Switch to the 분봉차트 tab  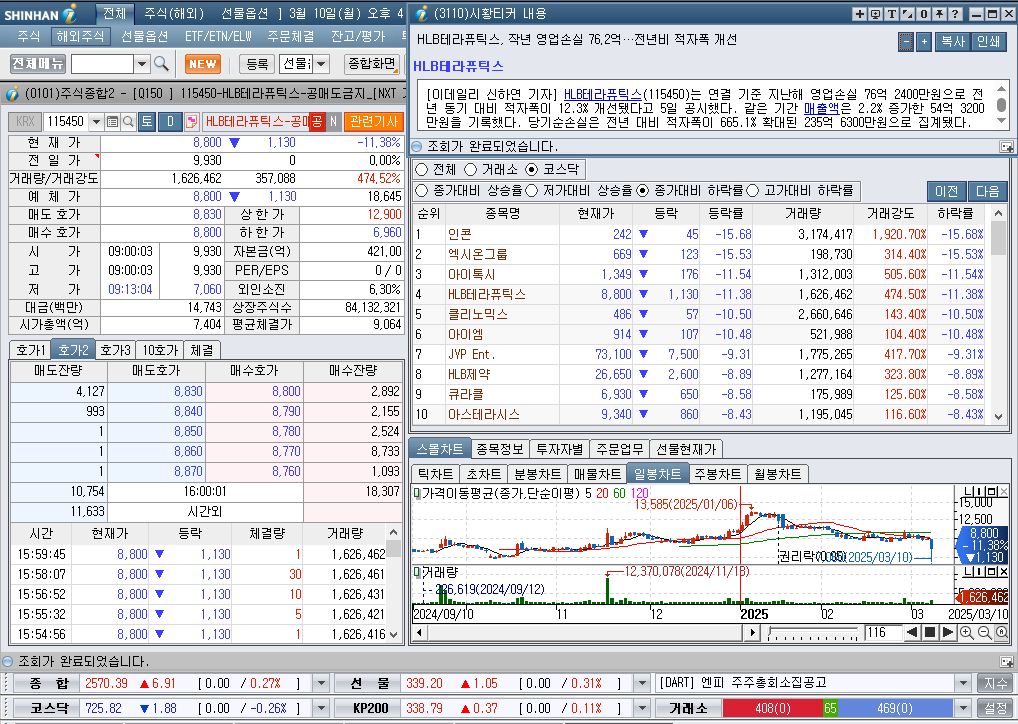(x=537, y=474)
